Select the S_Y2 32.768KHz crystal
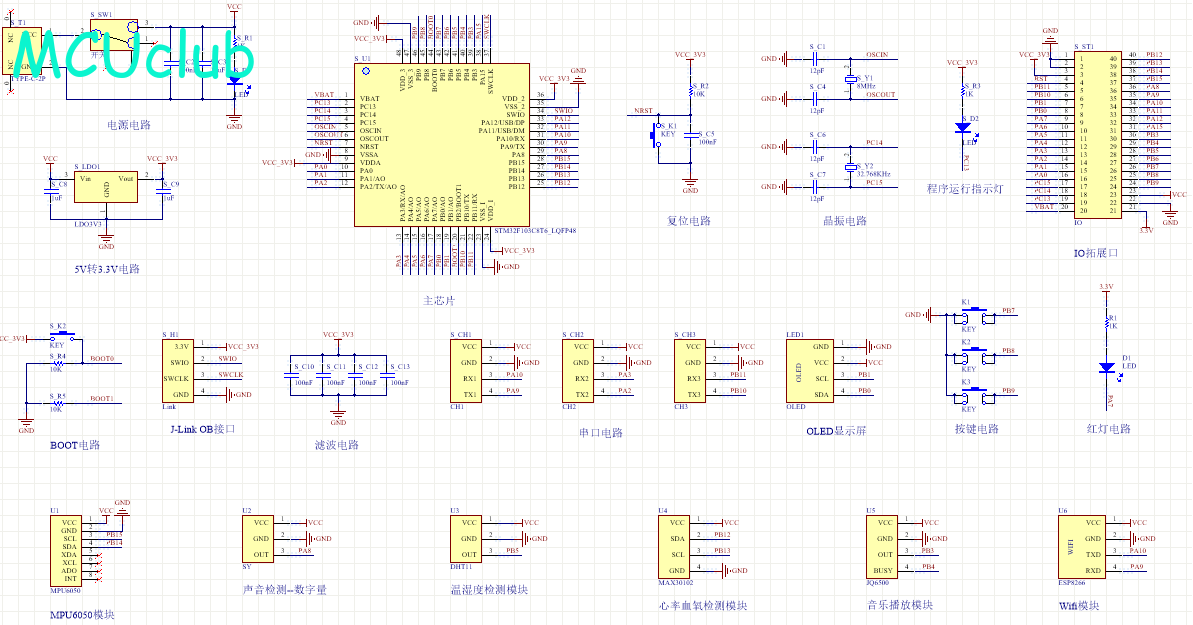 pos(851,167)
